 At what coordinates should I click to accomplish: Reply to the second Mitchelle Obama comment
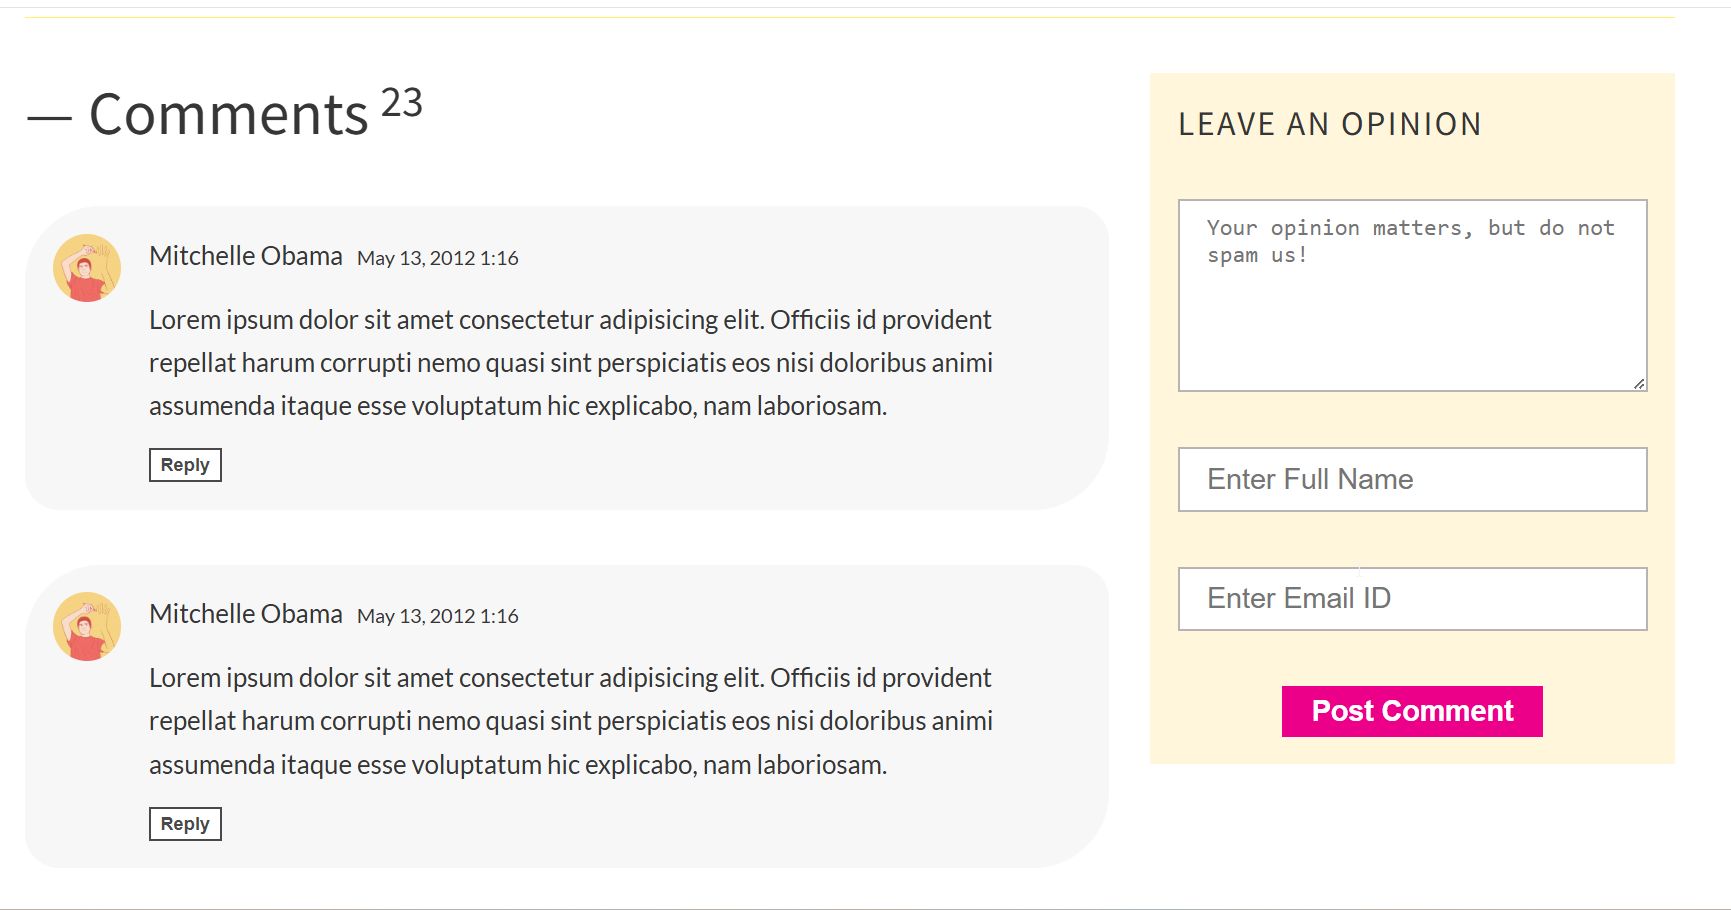pos(185,824)
